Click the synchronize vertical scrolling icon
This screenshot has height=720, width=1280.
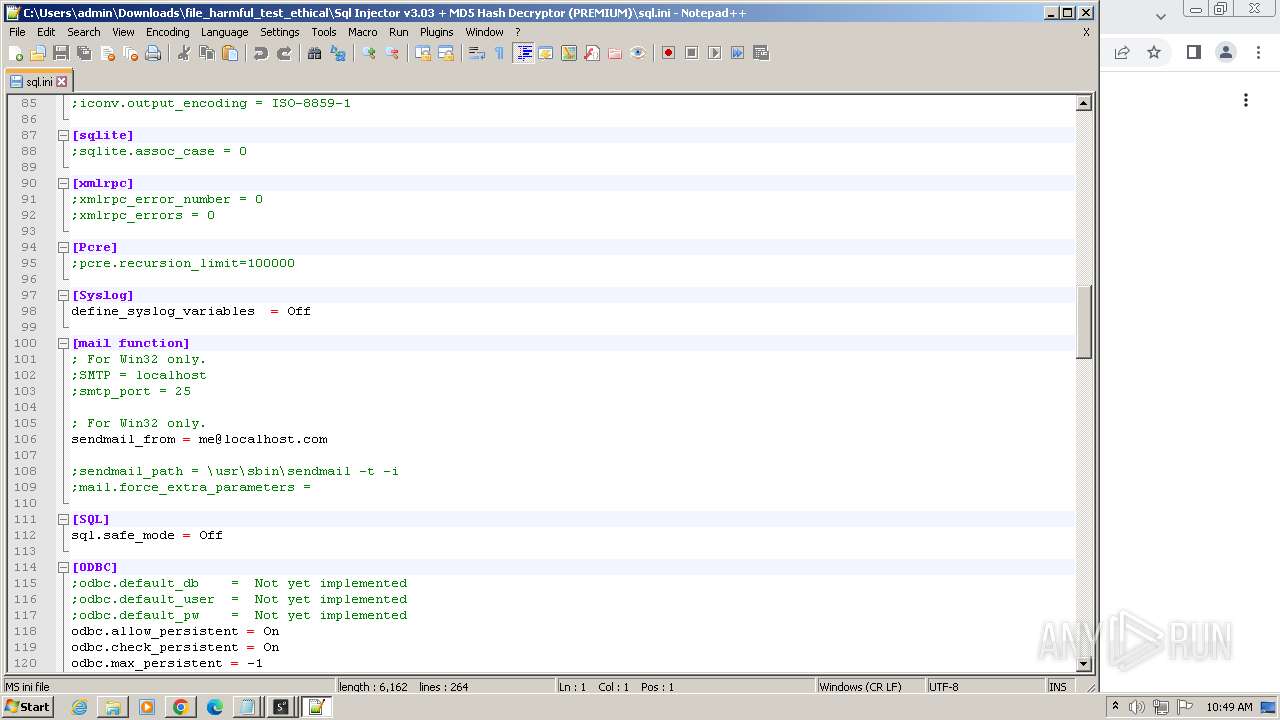pos(423,53)
